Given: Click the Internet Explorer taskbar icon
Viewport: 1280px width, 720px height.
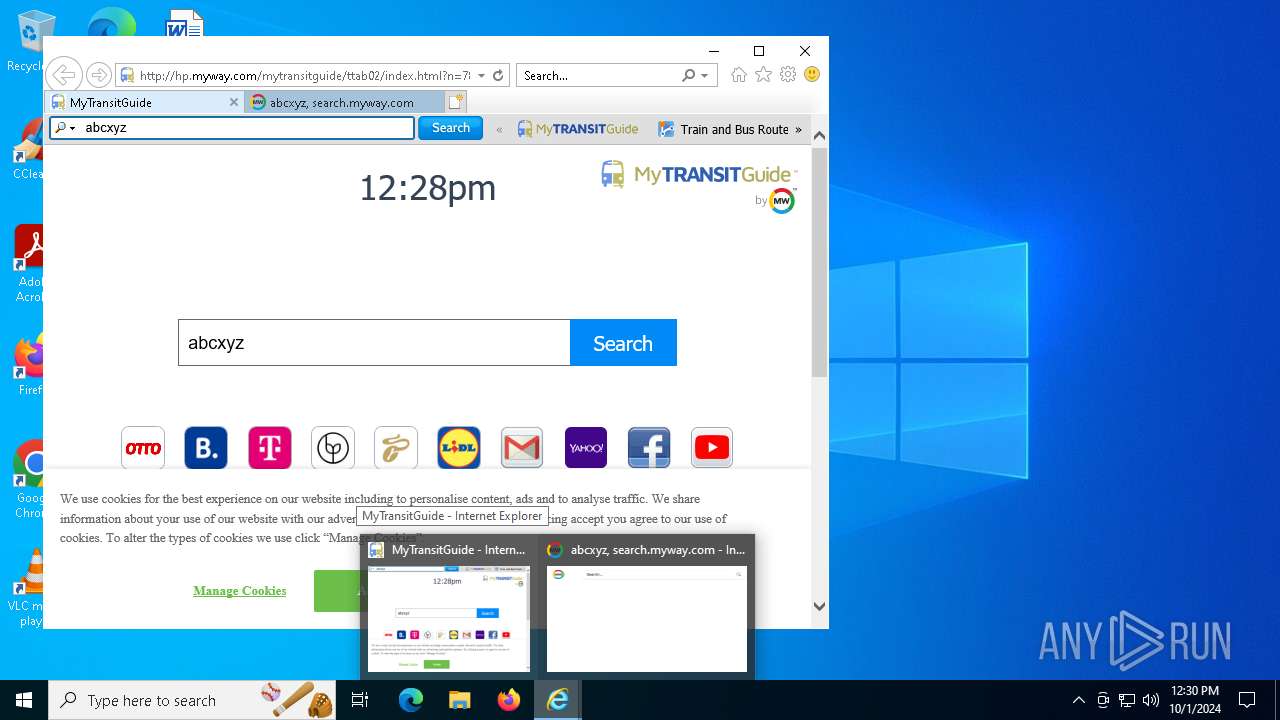Looking at the screenshot, I should click(x=558, y=700).
